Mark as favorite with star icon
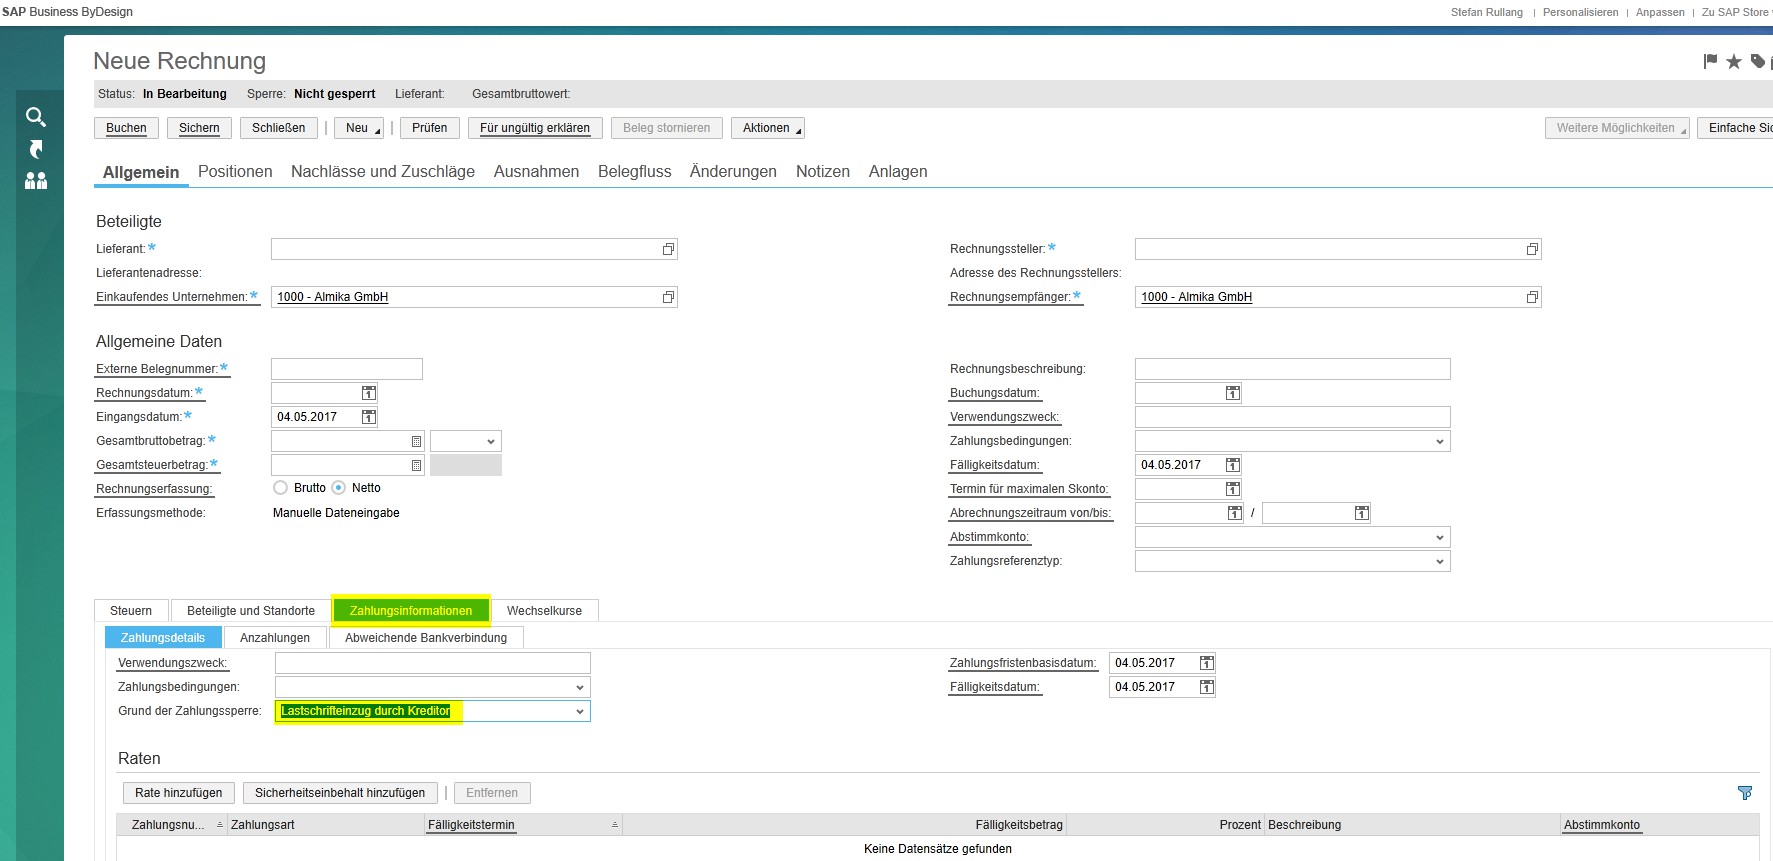 click(x=1734, y=62)
